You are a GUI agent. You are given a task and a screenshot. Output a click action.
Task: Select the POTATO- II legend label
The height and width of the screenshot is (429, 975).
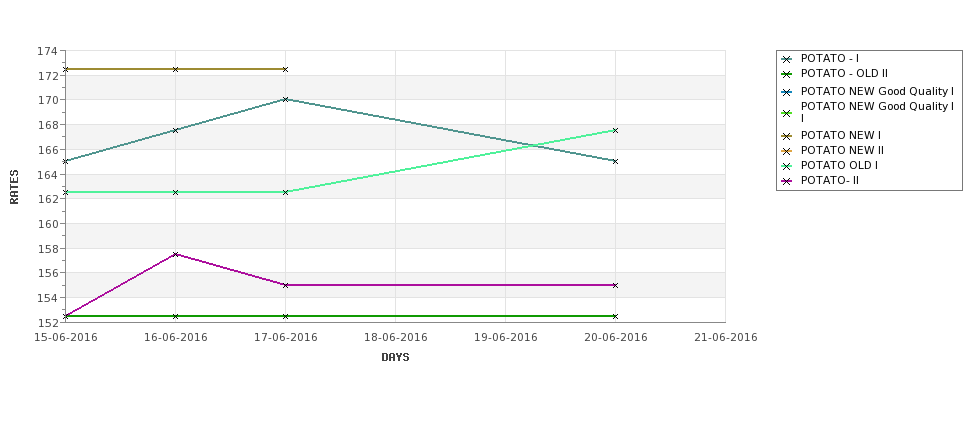tap(829, 180)
